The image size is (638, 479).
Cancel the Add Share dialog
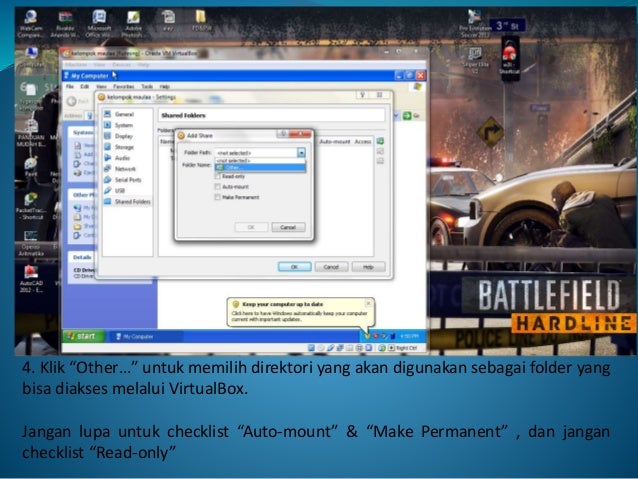(x=288, y=227)
